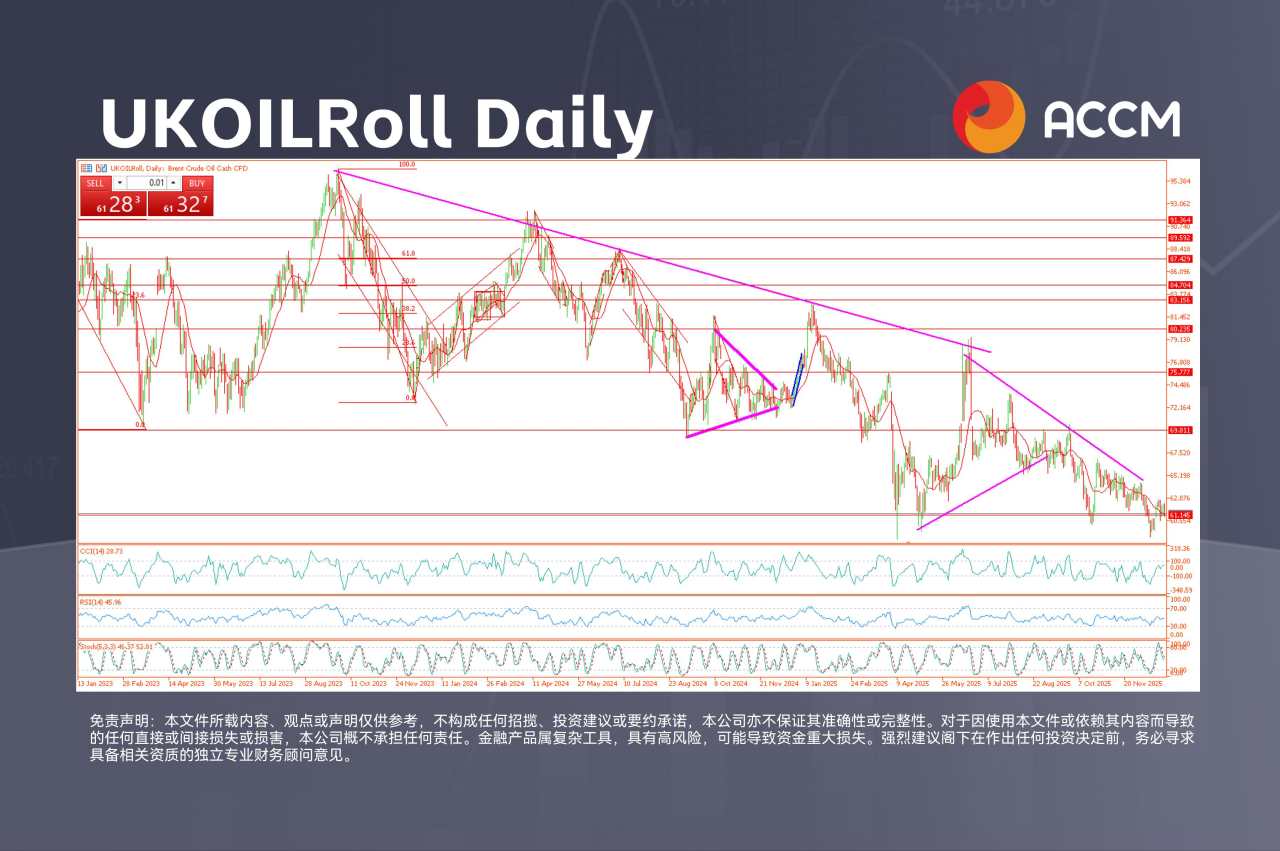Select the RSI(14) indicator label
The width and height of the screenshot is (1280, 851).
[x=99, y=602]
